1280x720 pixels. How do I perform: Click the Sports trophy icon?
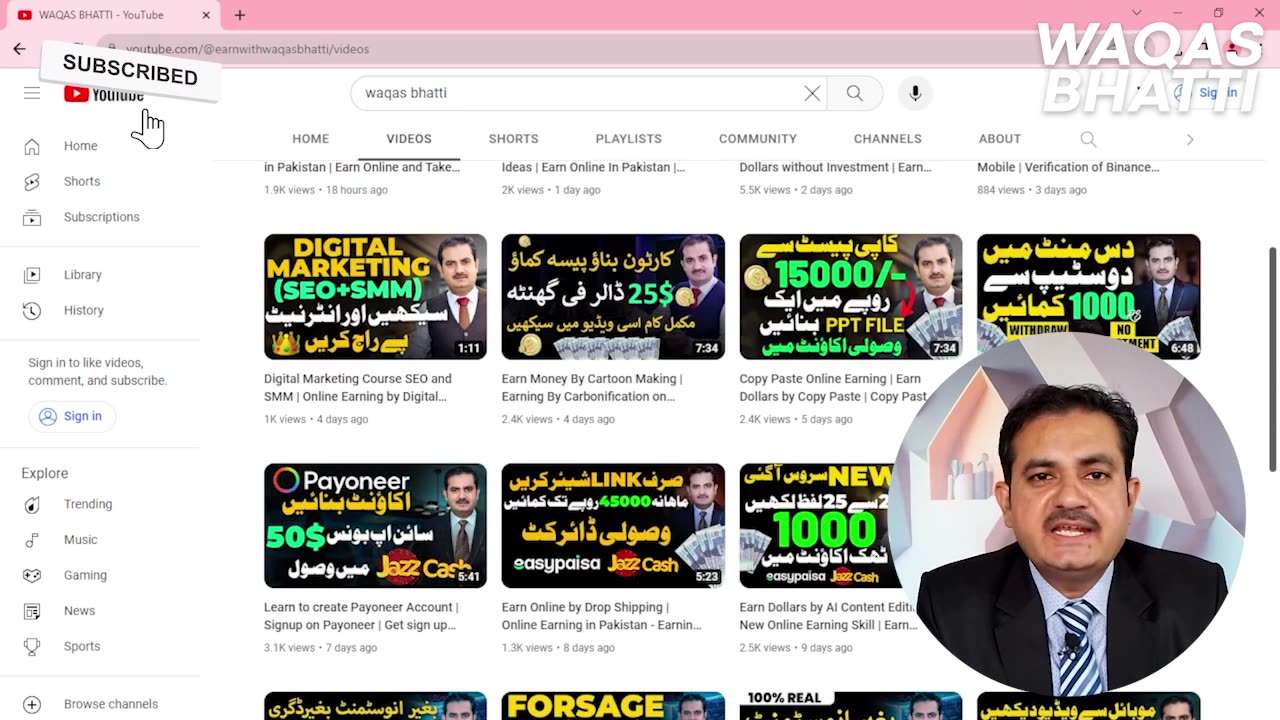[x=32, y=647]
